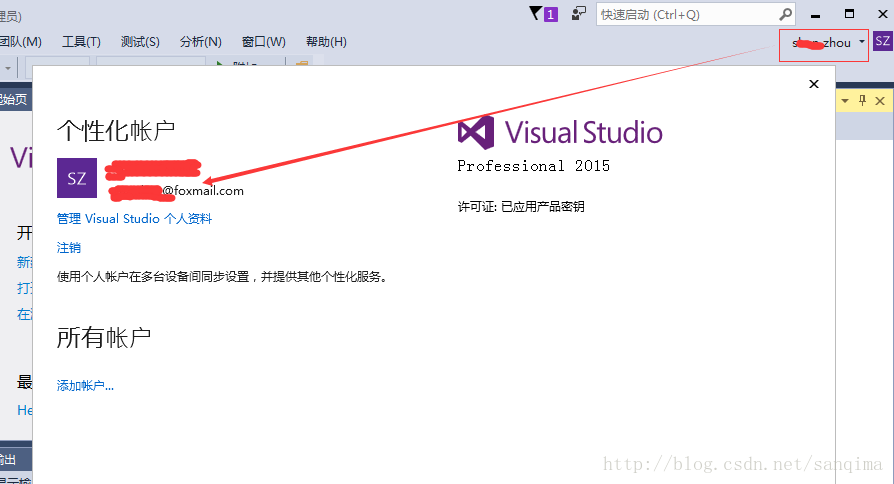Viewport: 894px width, 484px height.
Task: Open the account name dropdown arrow
Action: [x=862, y=41]
